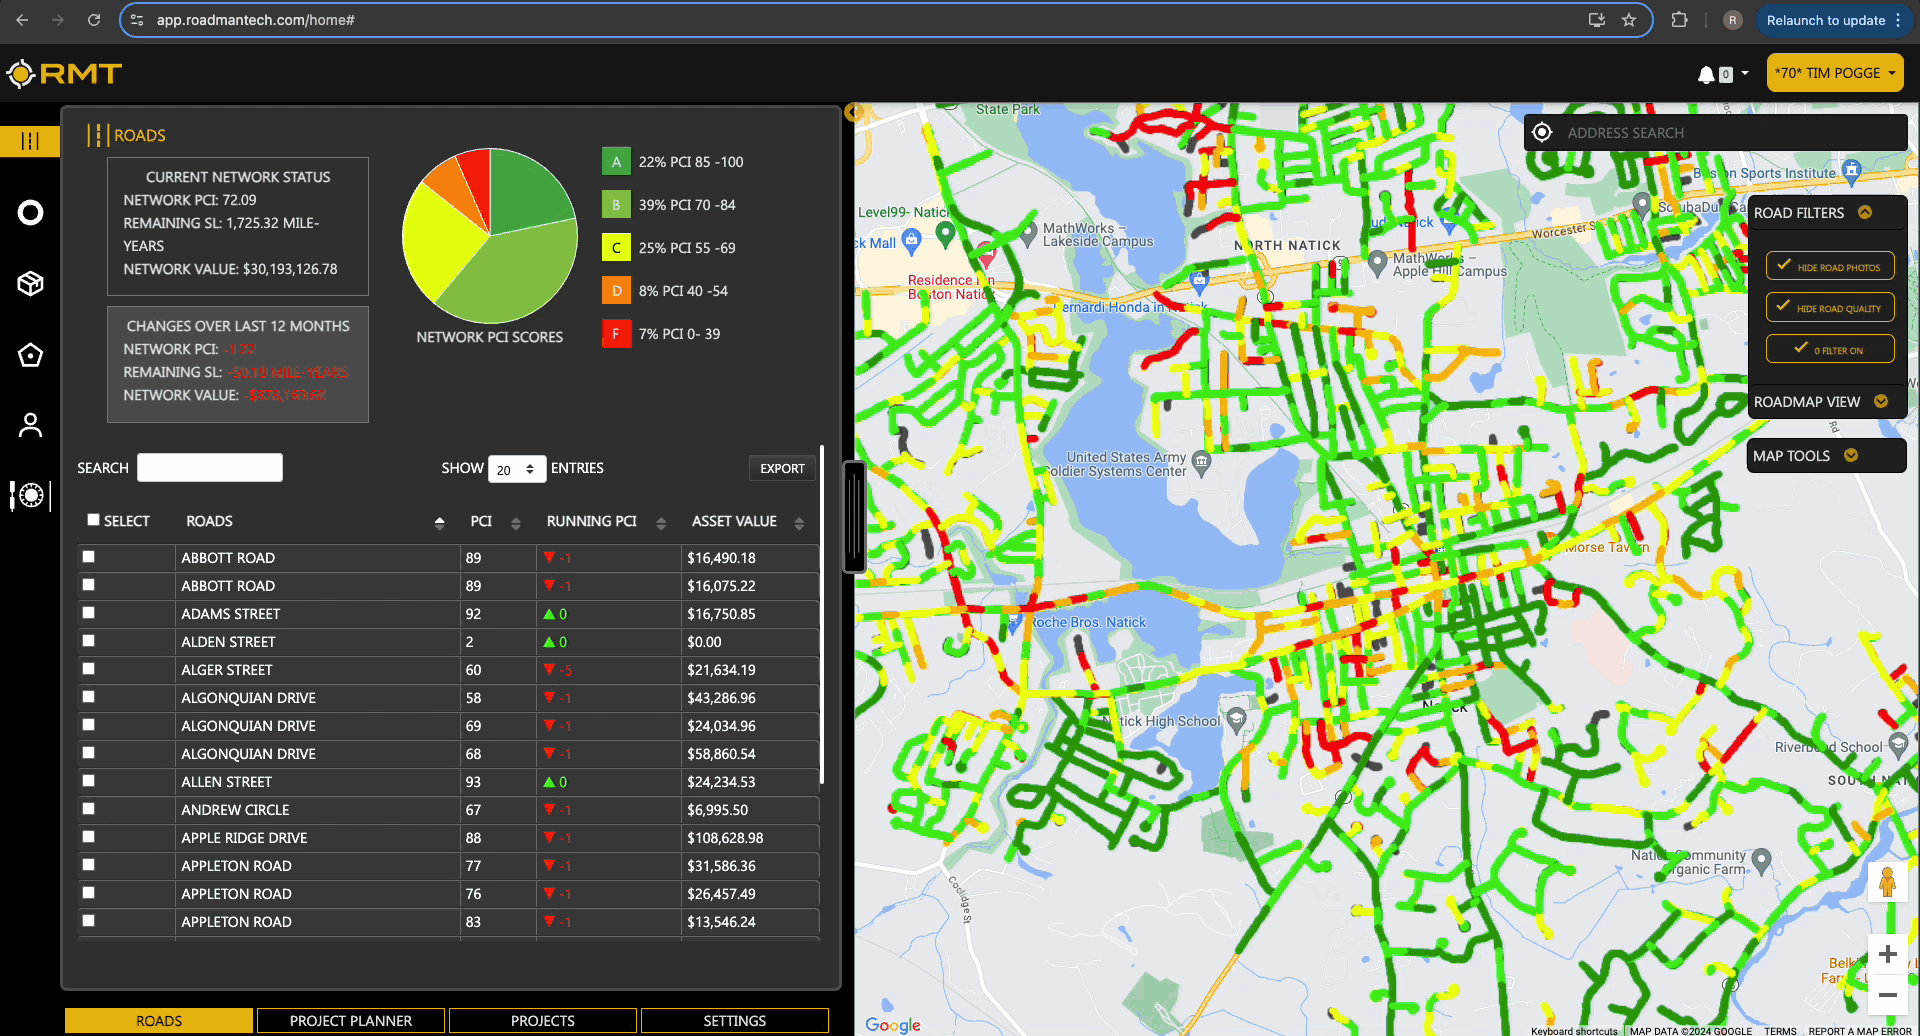Switch to the Project Planner tab
The image size is (1920, 1036).
pyautogui.click(x=350, y=1021)
